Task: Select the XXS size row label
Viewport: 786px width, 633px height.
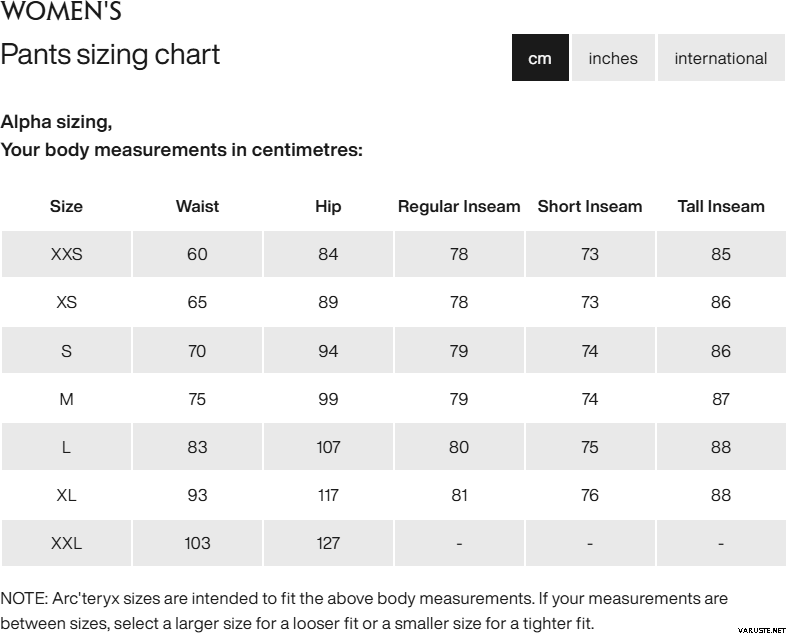Action: 66,254
